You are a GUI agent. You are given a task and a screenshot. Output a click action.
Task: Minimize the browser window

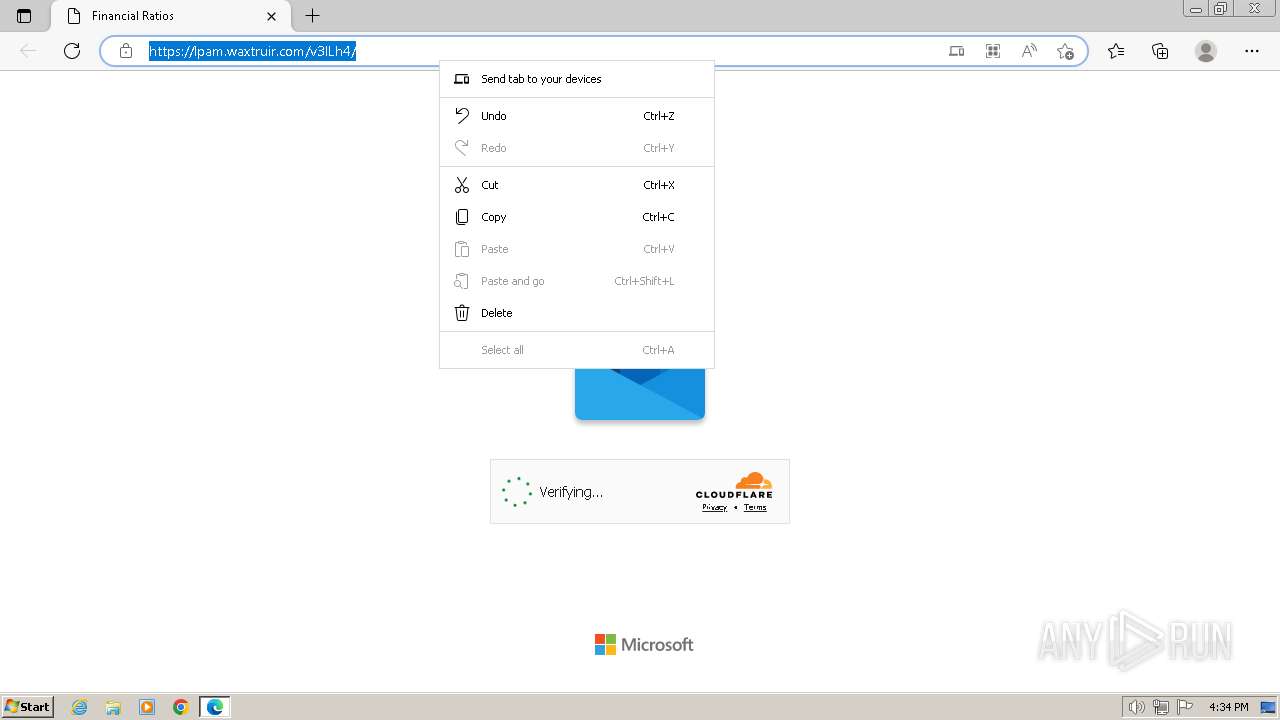pyautogui.click(x=1196, y=8)
